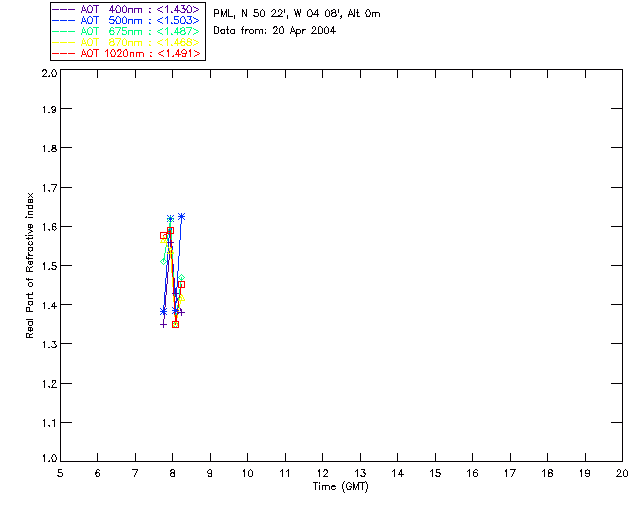Click the x-axis tick label 9
Viewport: 640px width, 512px height.
coord(210,473)
